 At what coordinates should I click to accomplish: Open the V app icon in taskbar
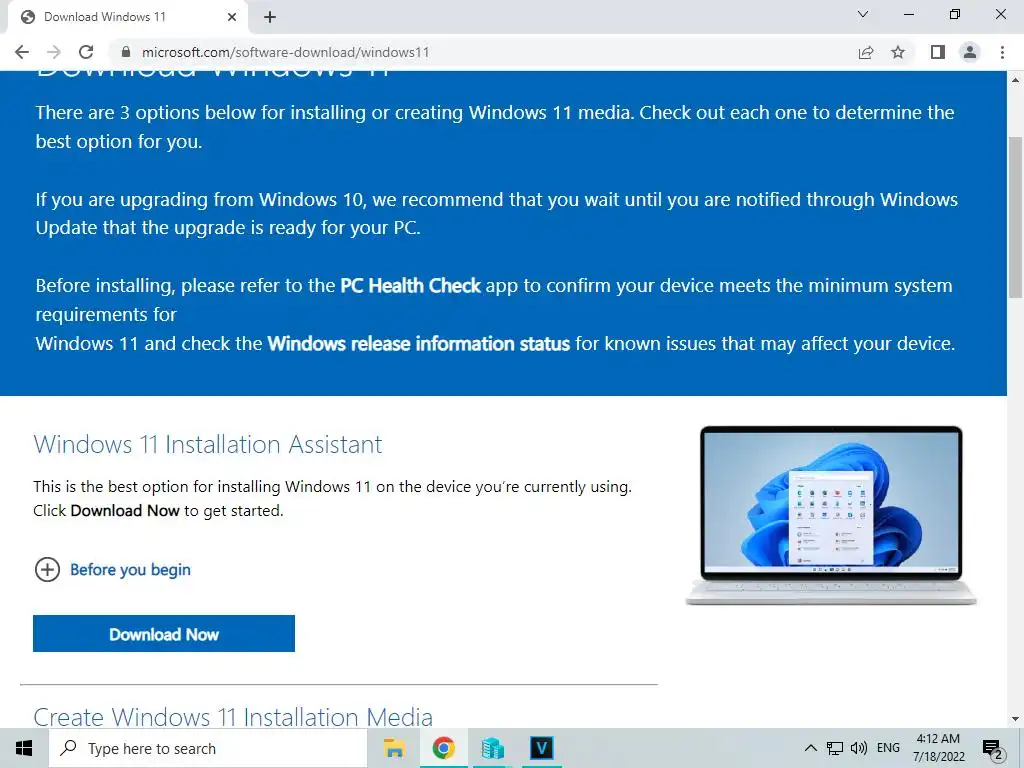pos(541,748)
